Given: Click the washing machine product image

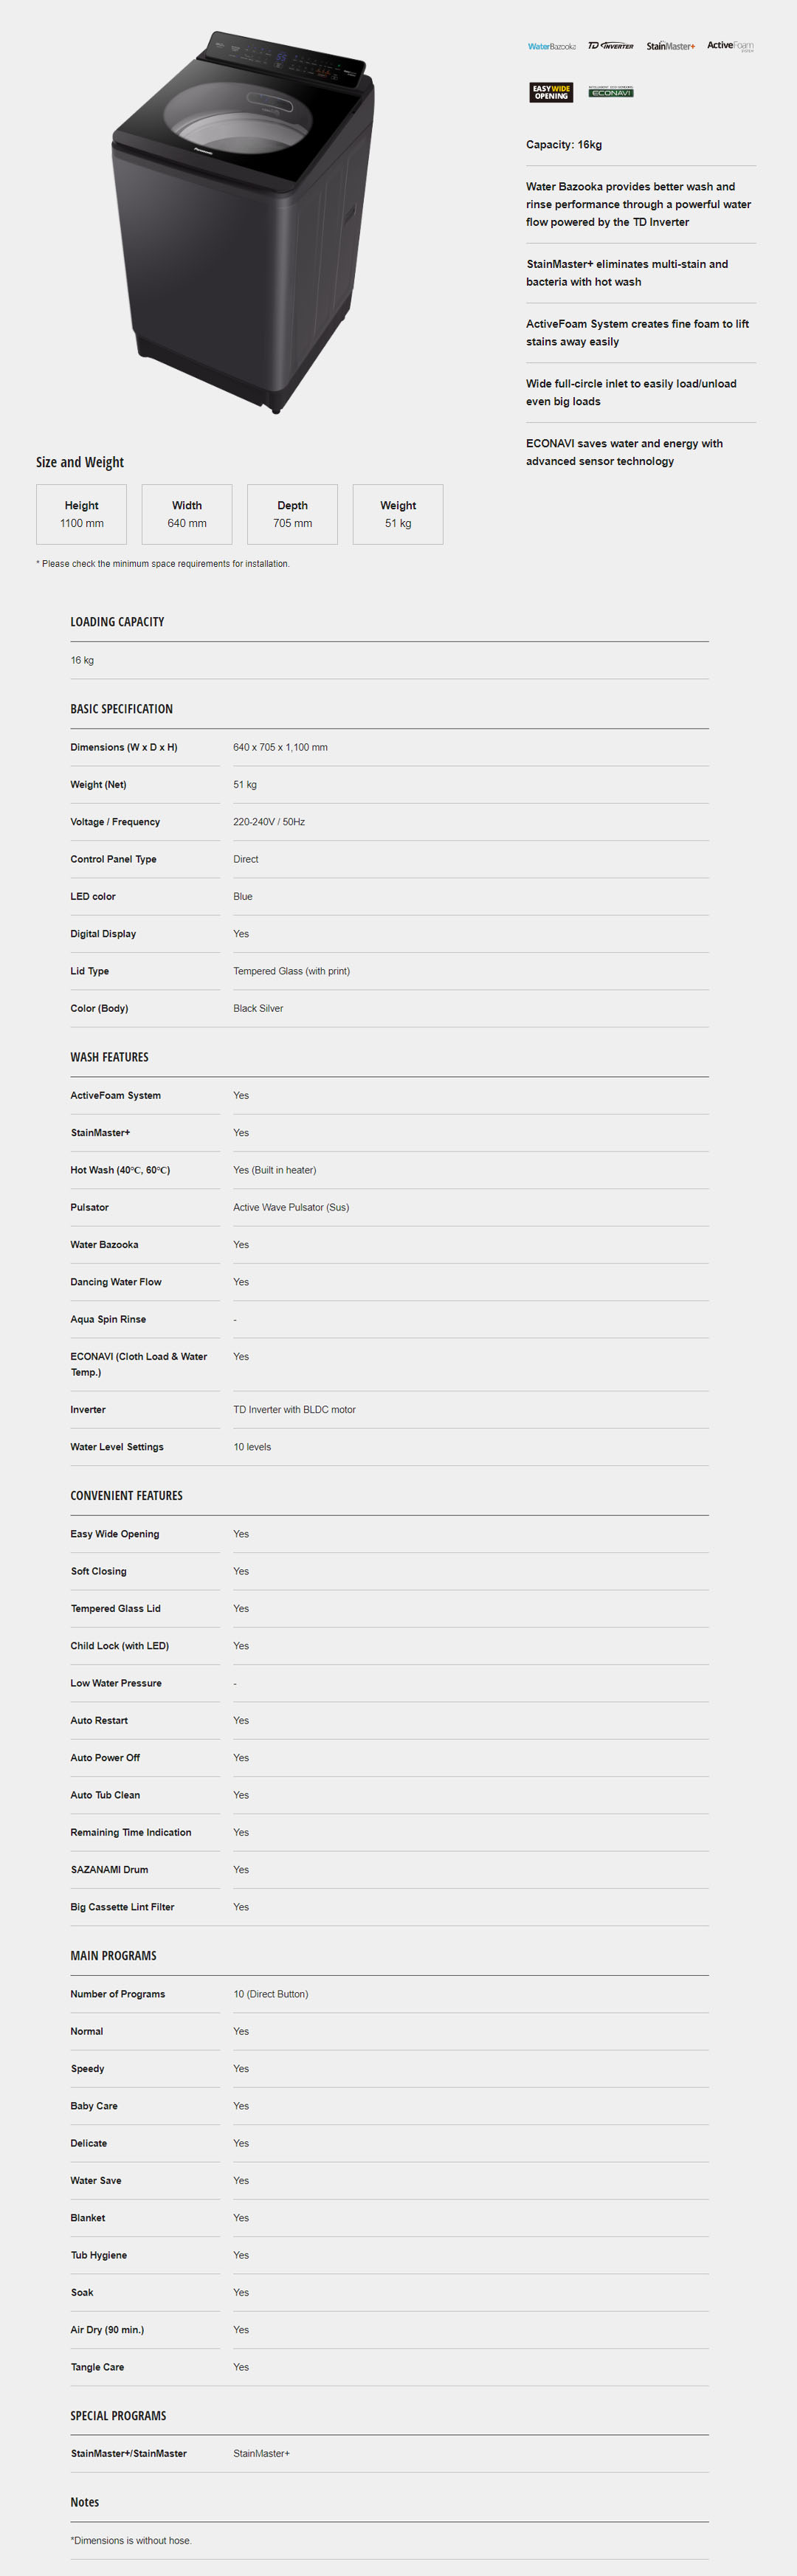Looking at the screenshot, I should [243, 220].
